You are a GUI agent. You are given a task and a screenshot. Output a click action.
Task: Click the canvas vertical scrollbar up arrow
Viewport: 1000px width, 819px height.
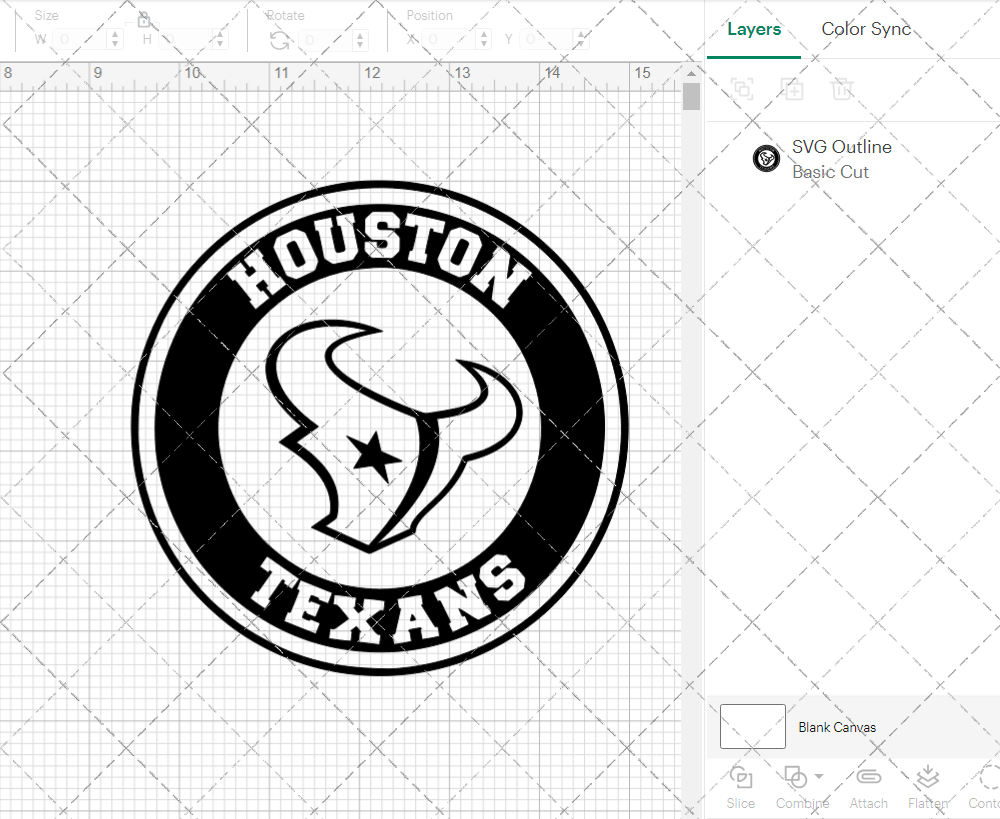(x=691, y=73)
